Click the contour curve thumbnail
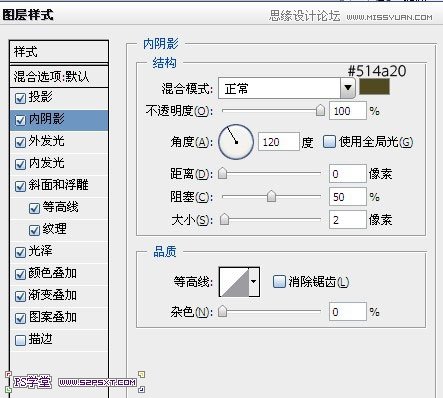 tap(234, 282)
